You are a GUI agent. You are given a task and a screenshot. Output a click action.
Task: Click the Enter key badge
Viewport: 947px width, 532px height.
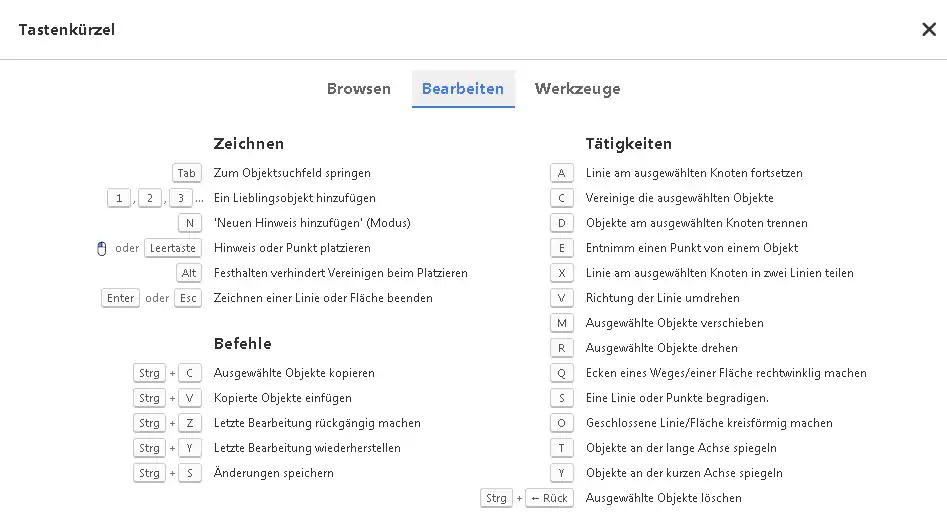coord(120,298)
